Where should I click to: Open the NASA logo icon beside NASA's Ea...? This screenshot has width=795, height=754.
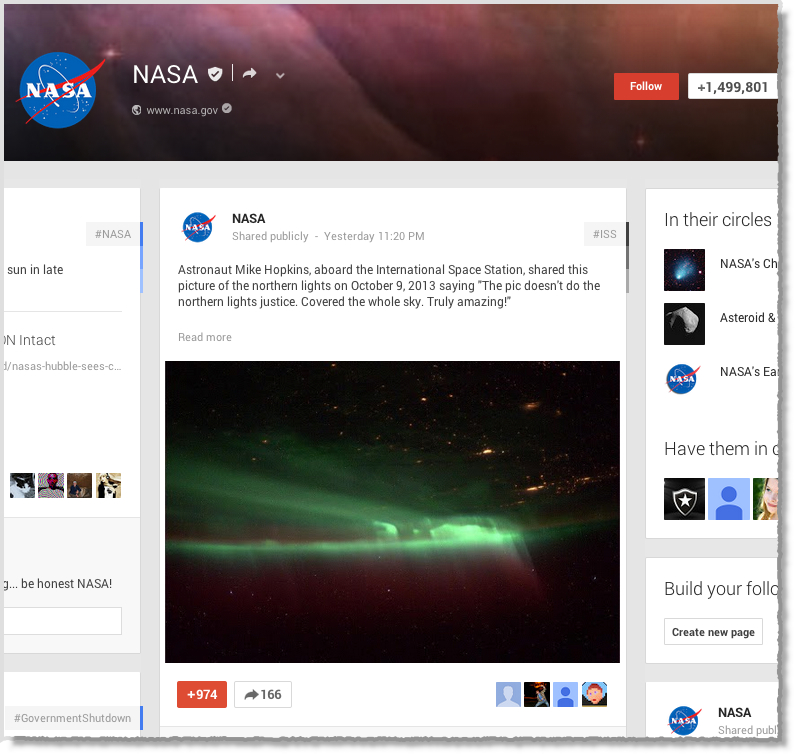[x=682, y=378]
